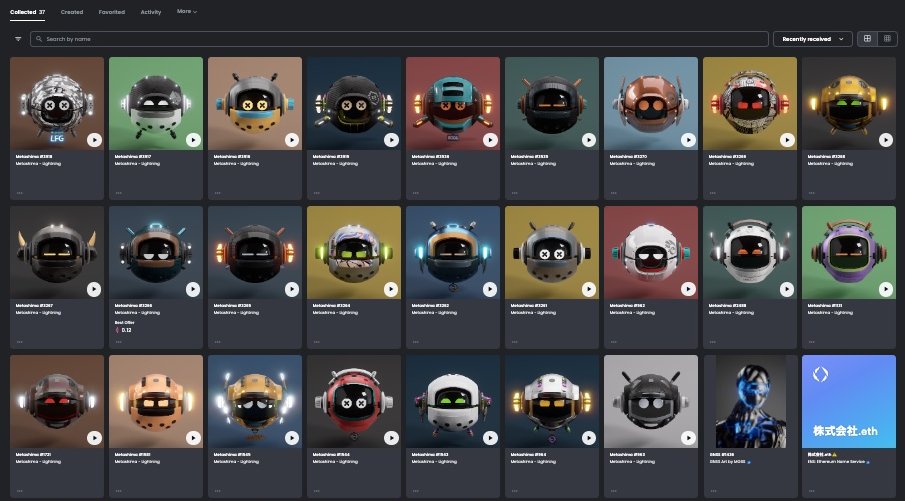Select the Collected tab
This screenshot has width=905, height=501.
coord(28,12)
